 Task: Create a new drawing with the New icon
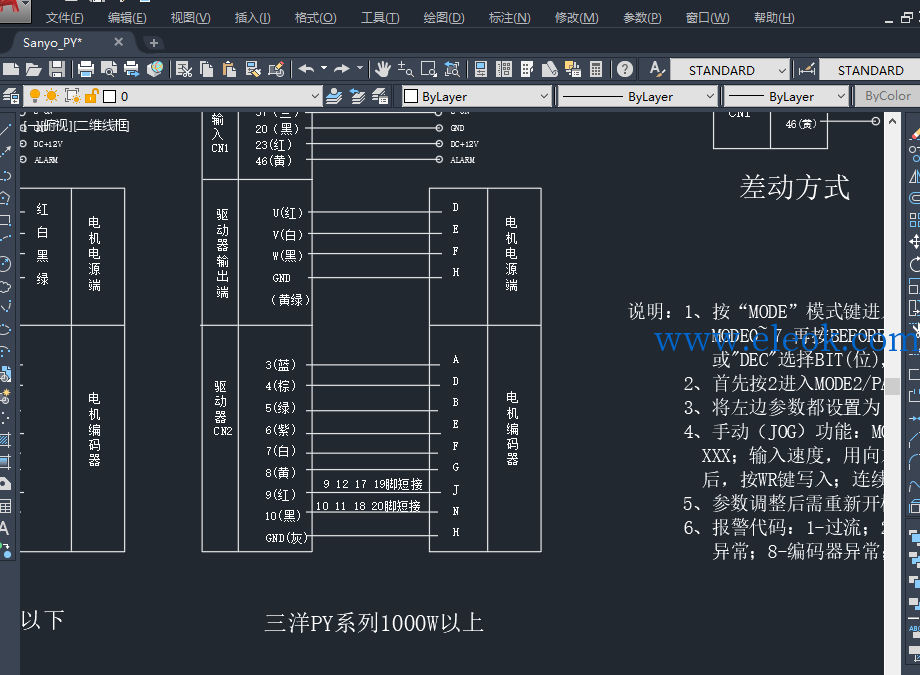pos(11,69)
